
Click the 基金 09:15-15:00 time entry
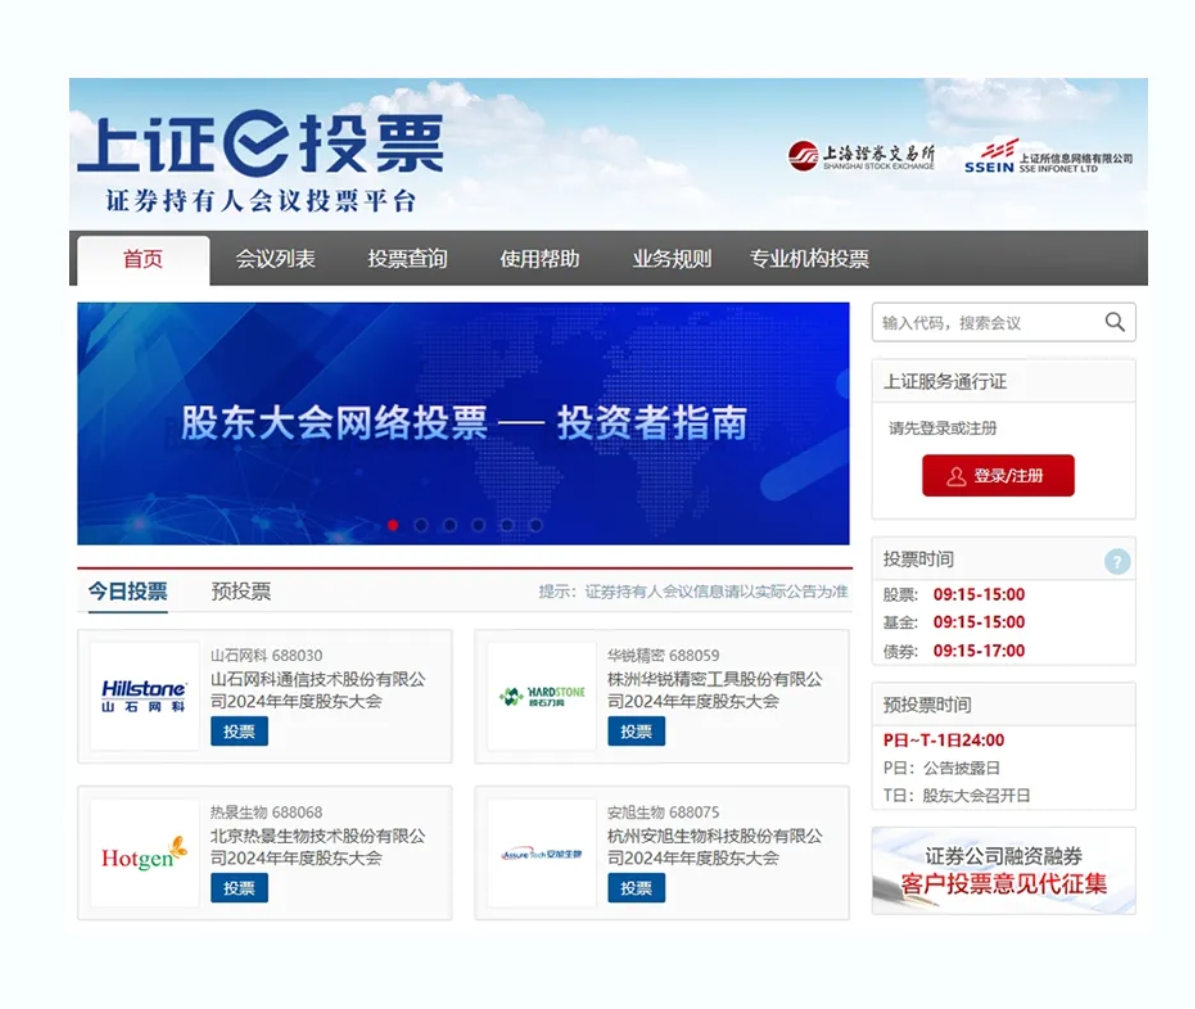(x=954, y=623)
